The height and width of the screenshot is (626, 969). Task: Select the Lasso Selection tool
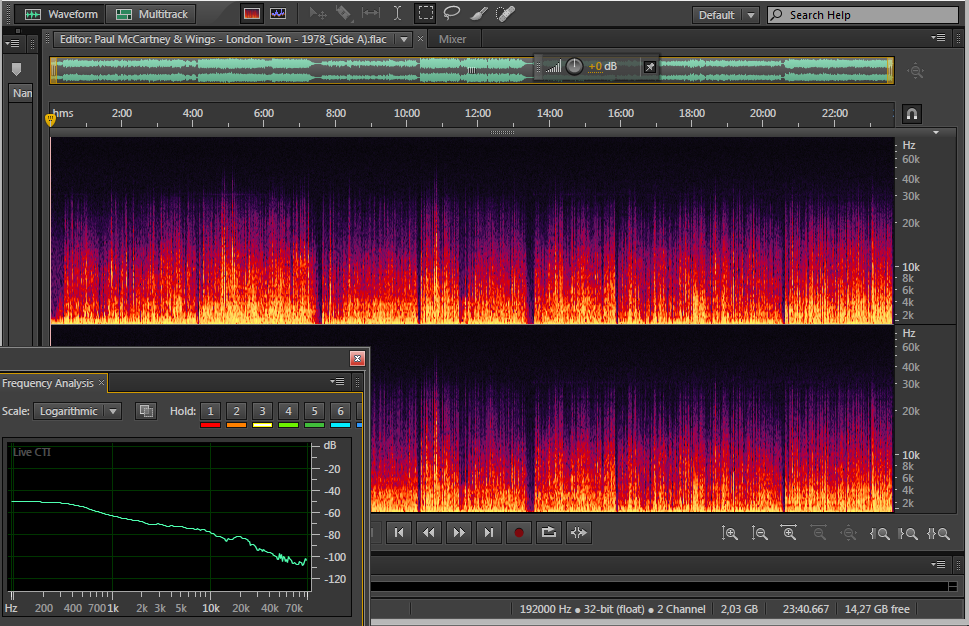point(452,14)
